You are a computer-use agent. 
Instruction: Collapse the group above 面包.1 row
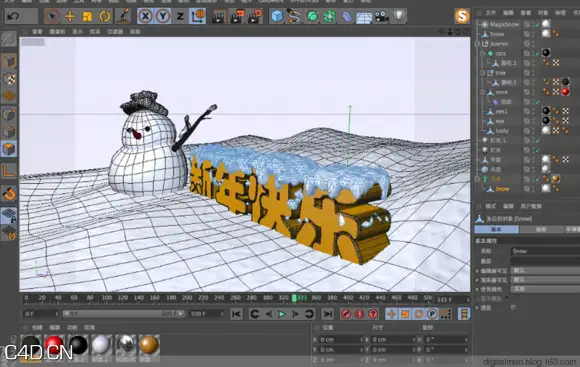coord(482,54)
